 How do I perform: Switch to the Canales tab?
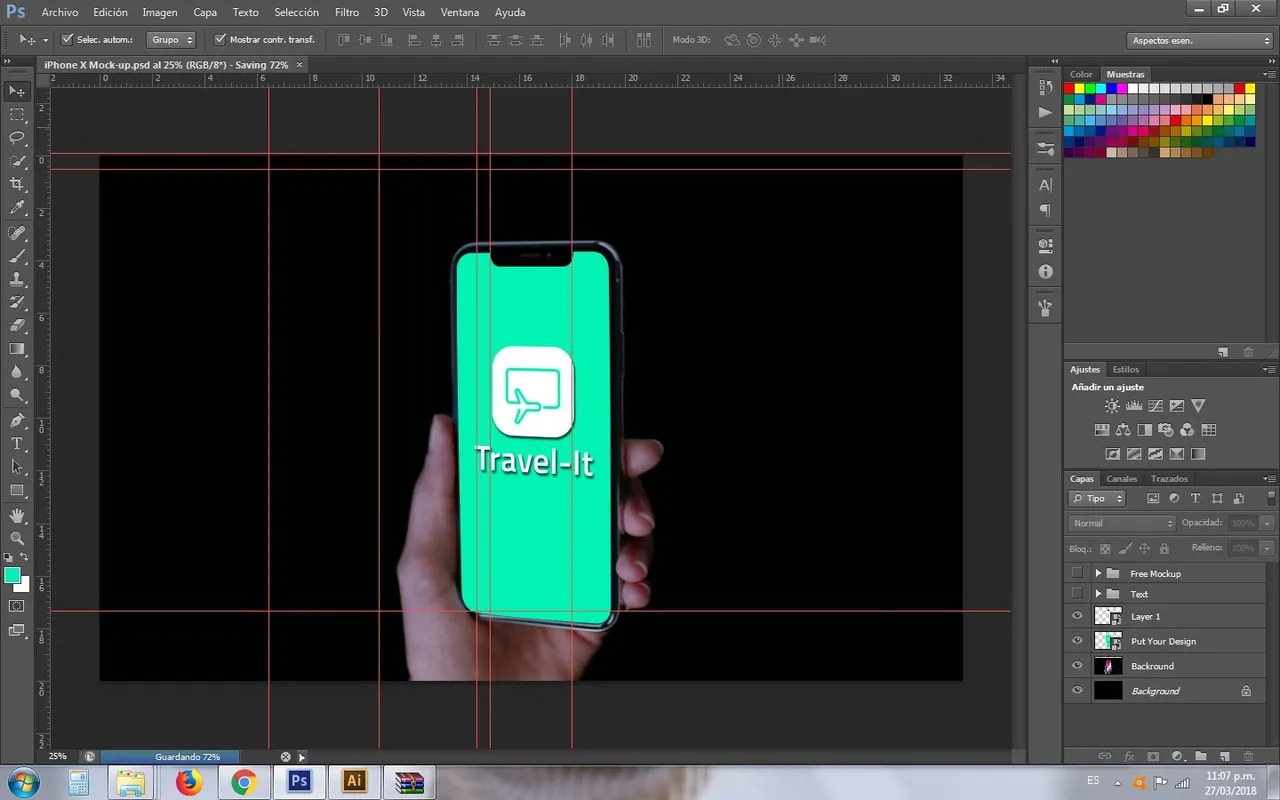(x=1122, y=479)
